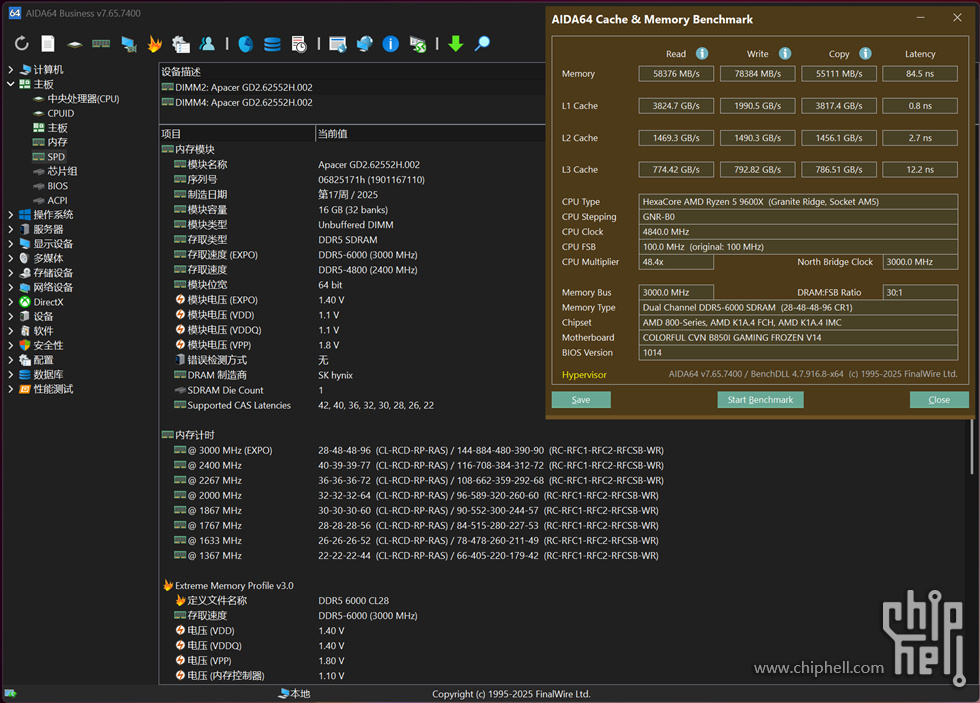The width and height of the screenshot is (980, 703).
Task: Click the blue circle info toolbar icon
Action: 391,44
